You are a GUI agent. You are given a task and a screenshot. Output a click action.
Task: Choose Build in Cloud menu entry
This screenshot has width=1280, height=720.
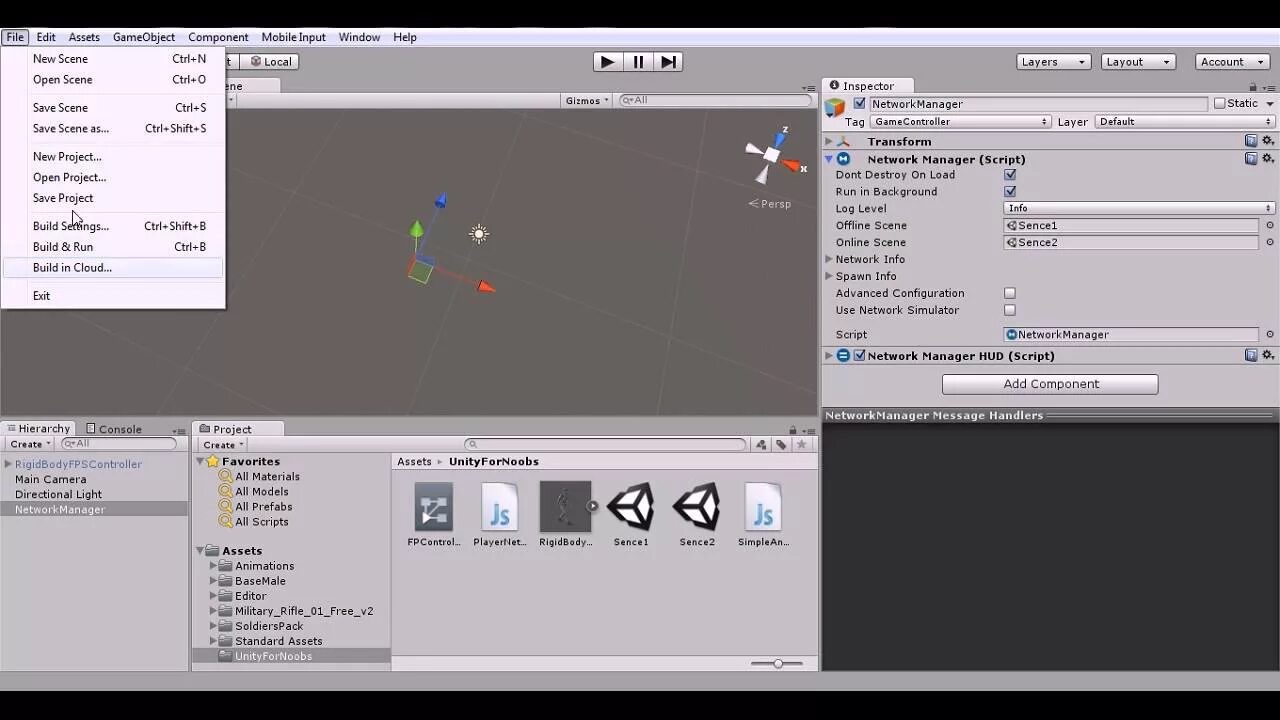tap(113, 267)
